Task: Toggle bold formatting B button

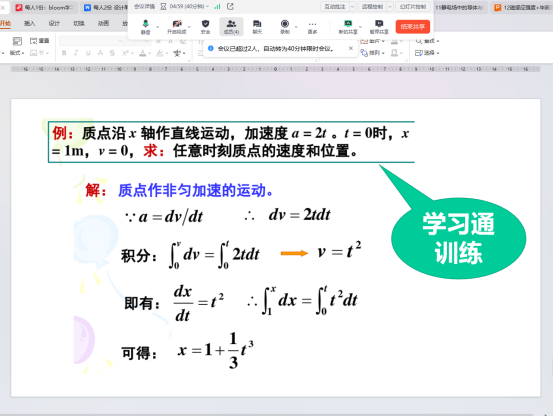Action: 64,53
